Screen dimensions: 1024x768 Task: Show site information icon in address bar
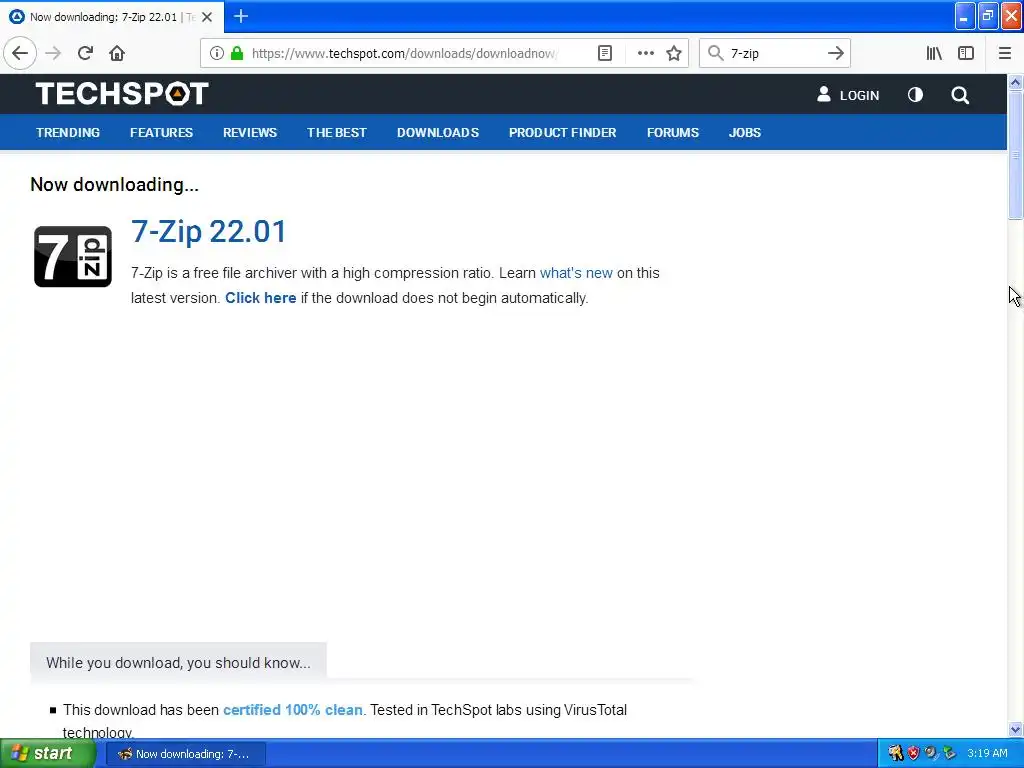[217, 54]
